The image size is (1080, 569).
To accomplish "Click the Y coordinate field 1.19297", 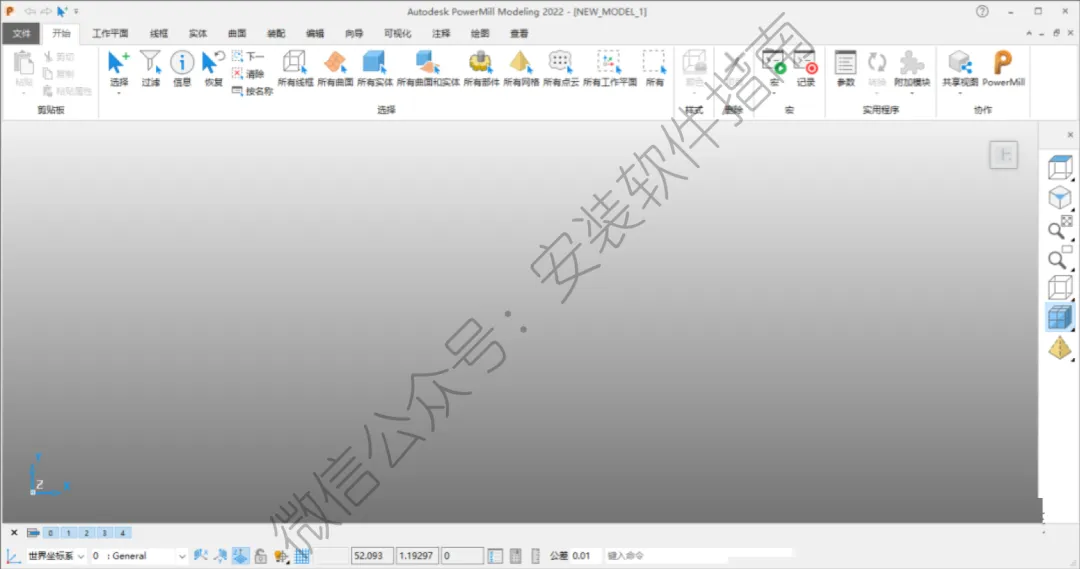I will coord(417,555).
